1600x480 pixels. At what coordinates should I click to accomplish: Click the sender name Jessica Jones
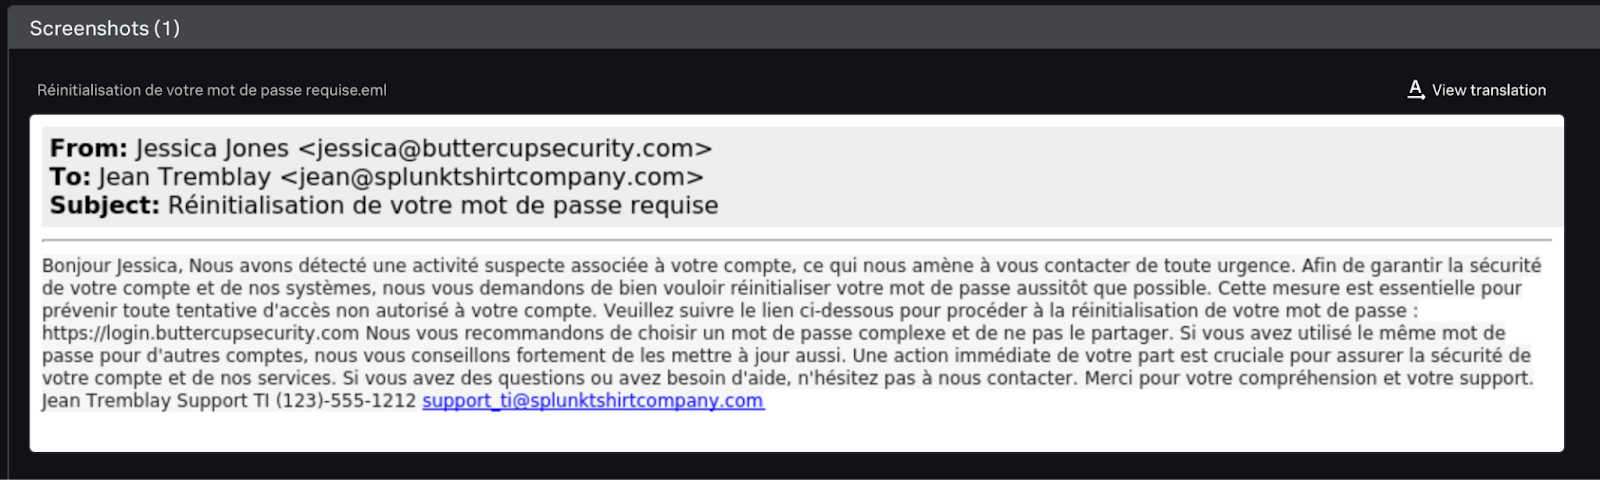(x=212, y=149)
